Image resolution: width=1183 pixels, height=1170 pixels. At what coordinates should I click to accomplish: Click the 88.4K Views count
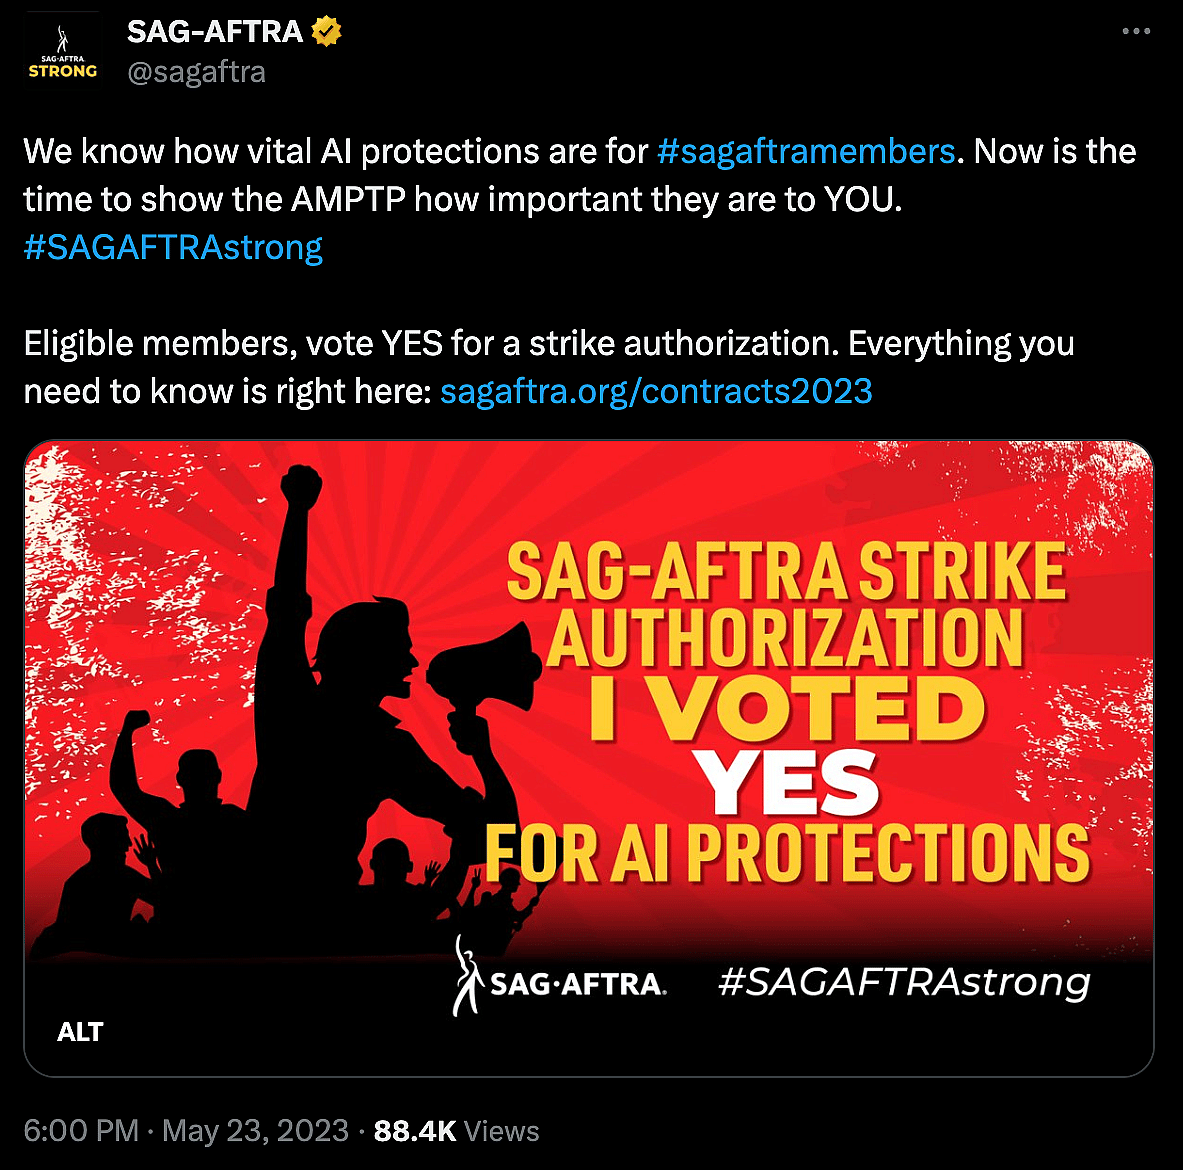point(456,1131)
